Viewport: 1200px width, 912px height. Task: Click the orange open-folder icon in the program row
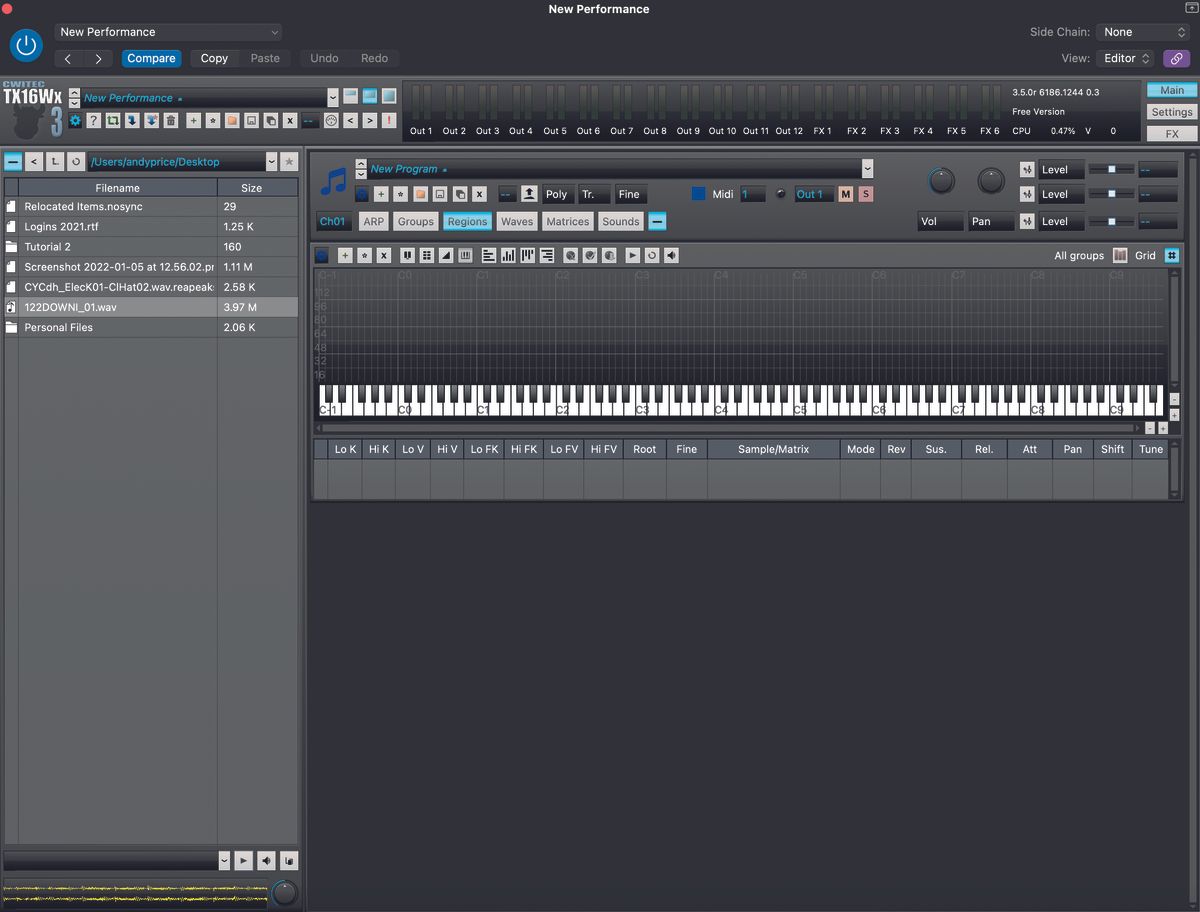pos(420,193)
